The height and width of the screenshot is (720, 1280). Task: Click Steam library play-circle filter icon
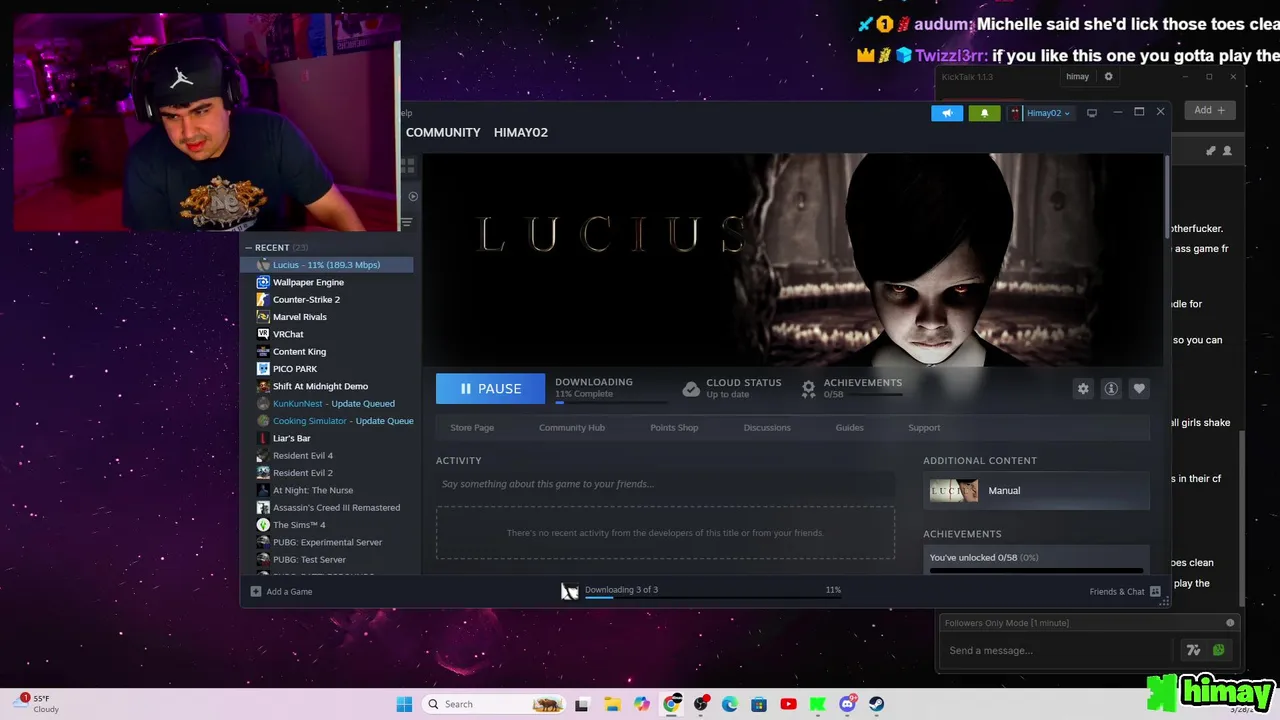click(x=413, y=196)
